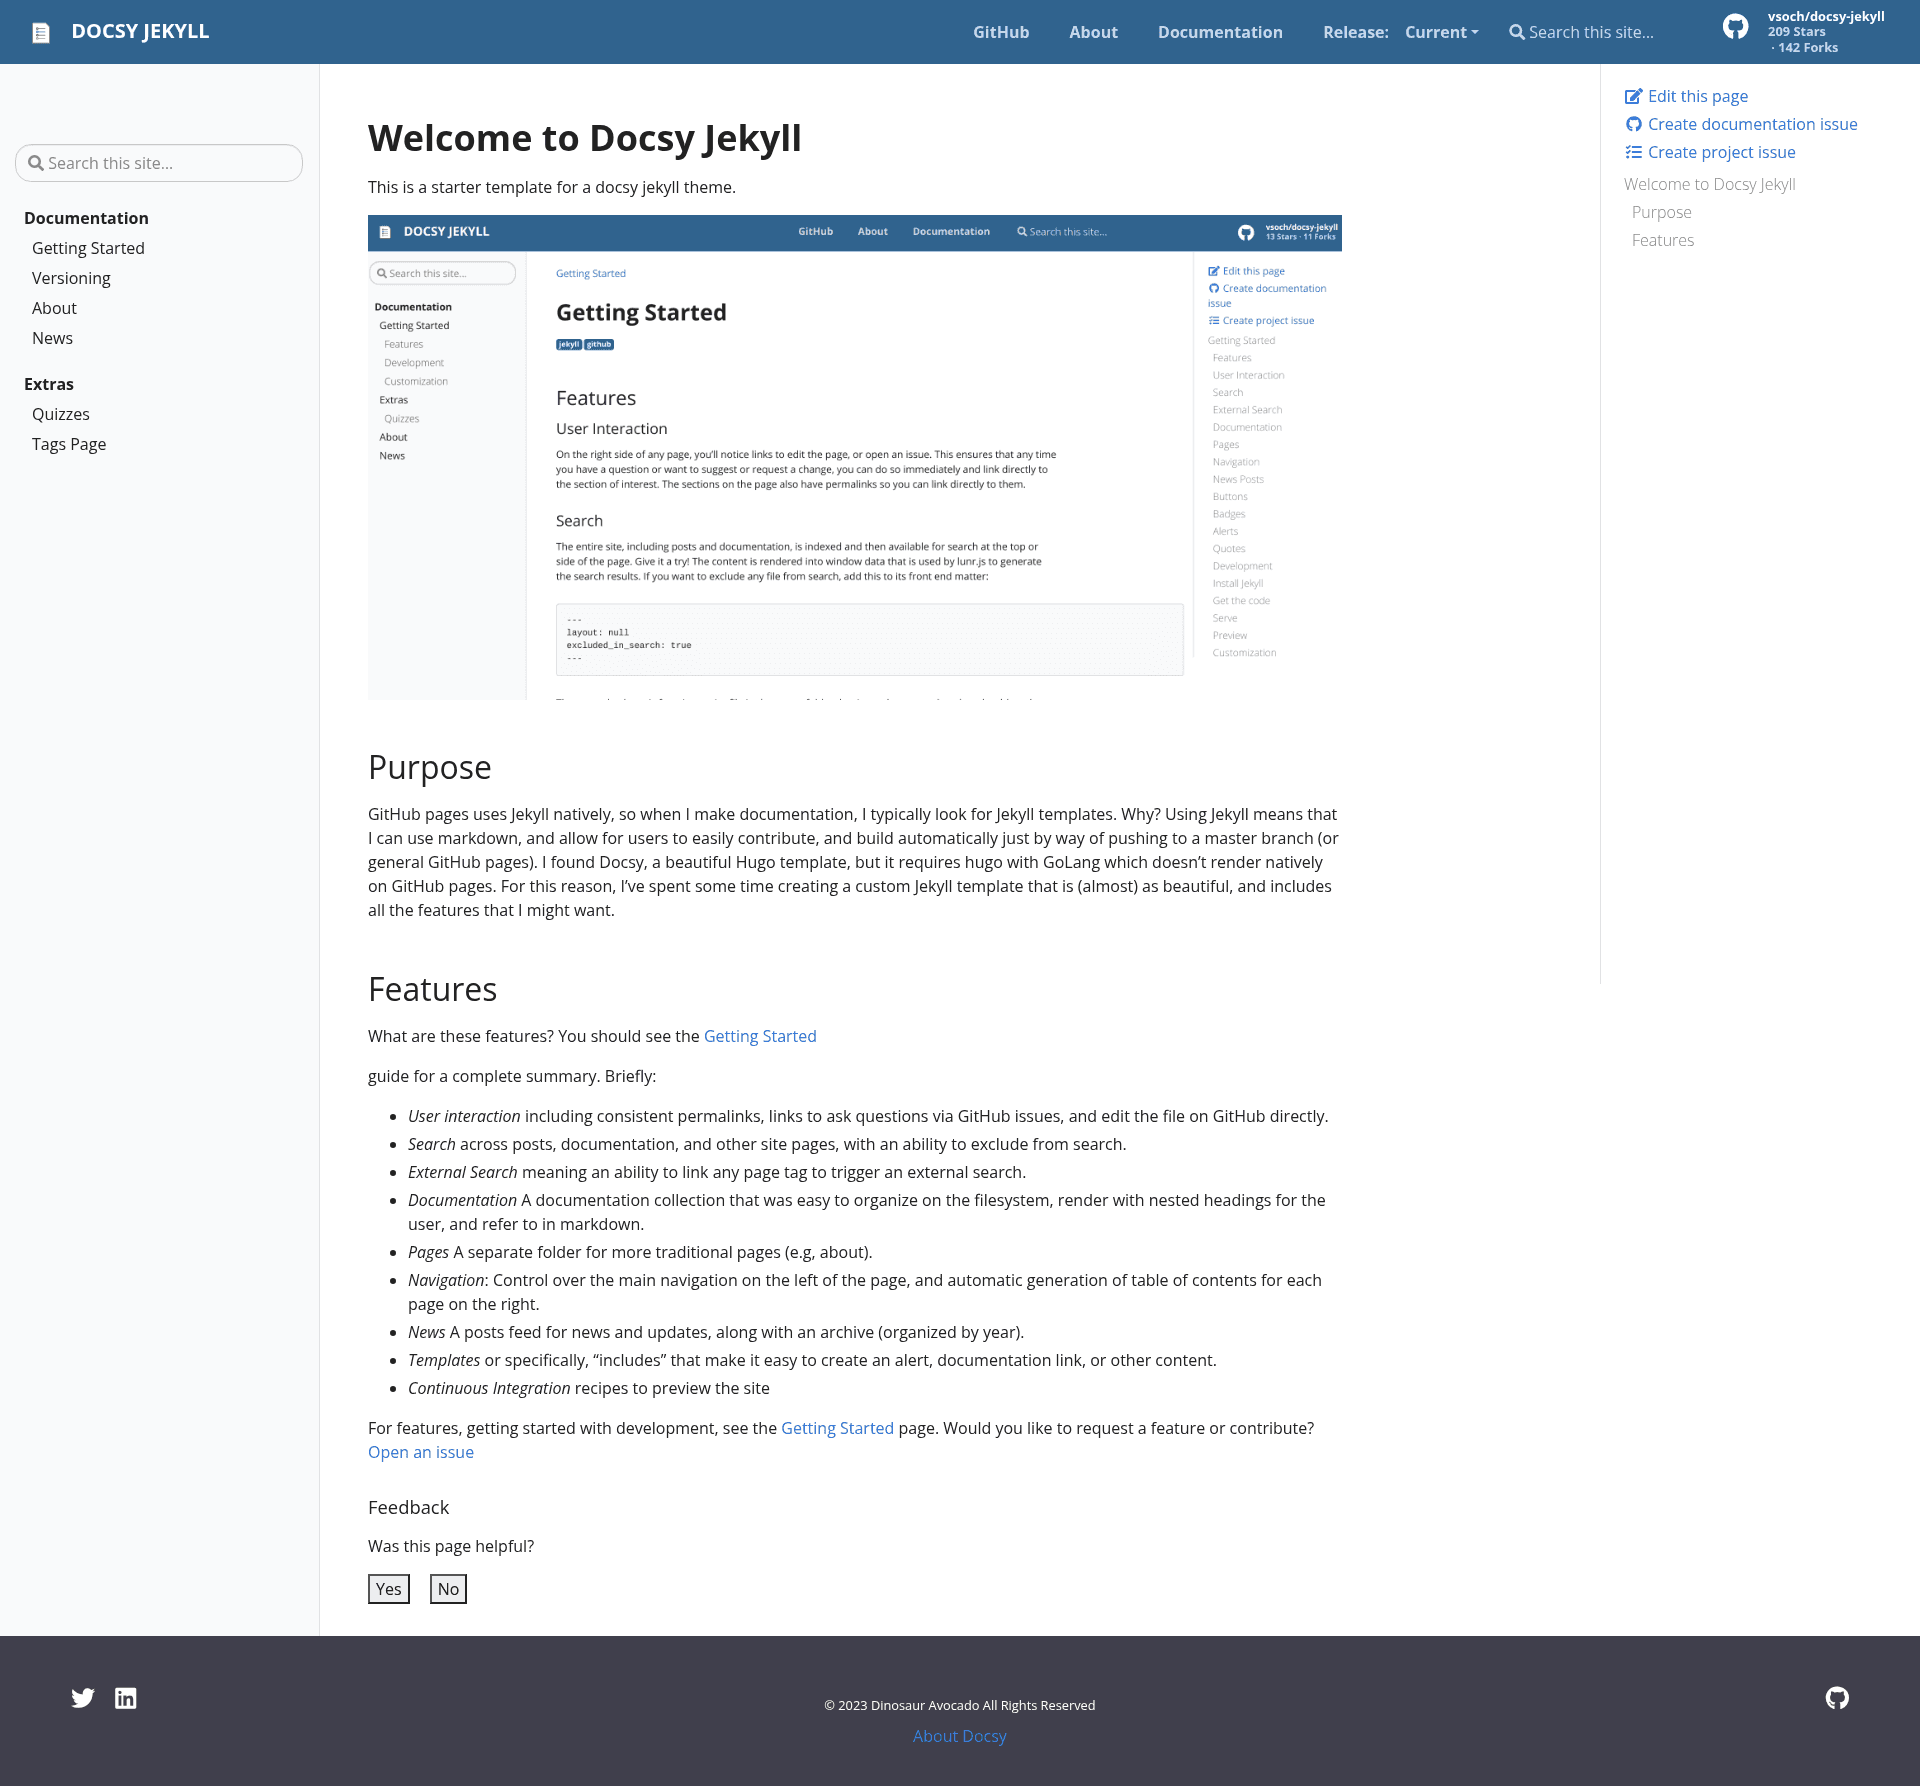
Task: Click the GitHub icon beside Create documentation issue
Action: (1633, 124)
